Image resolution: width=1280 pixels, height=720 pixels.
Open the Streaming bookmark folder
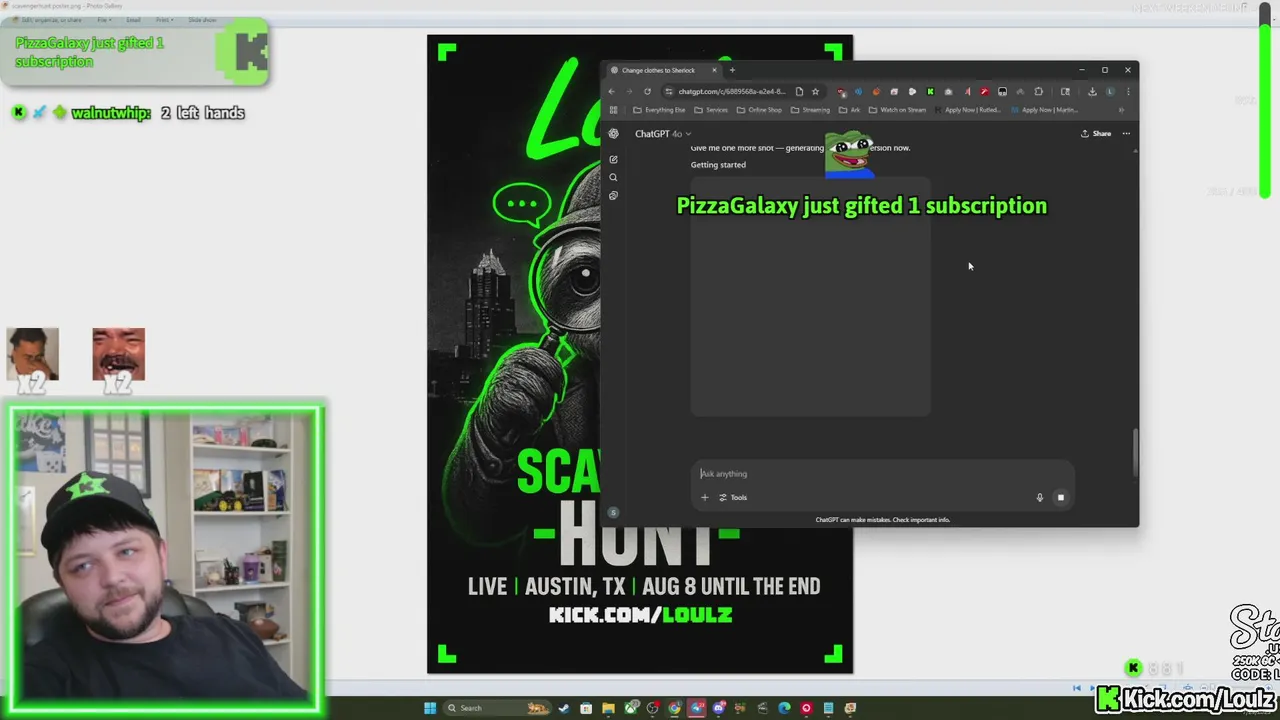coord(810,110)
